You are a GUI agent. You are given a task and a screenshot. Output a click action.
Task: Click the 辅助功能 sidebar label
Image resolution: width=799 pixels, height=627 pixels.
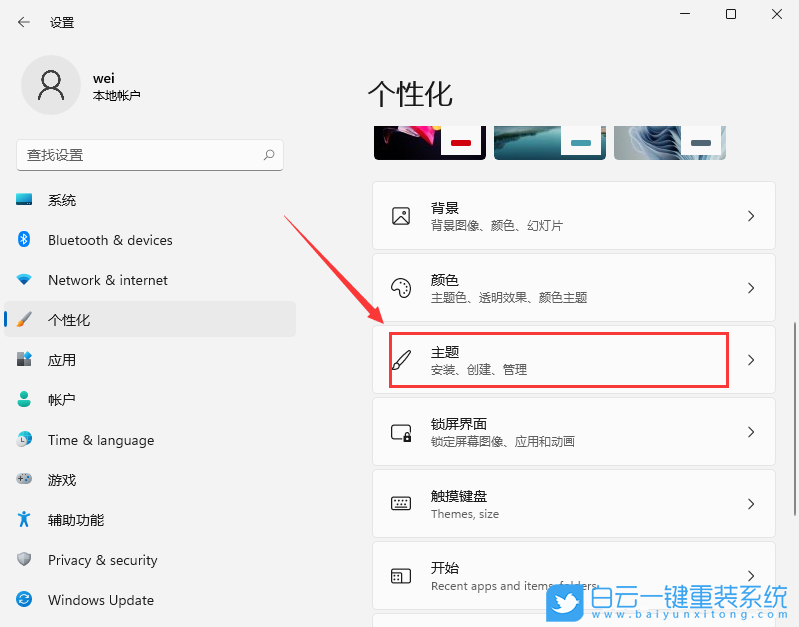(76, 520)
